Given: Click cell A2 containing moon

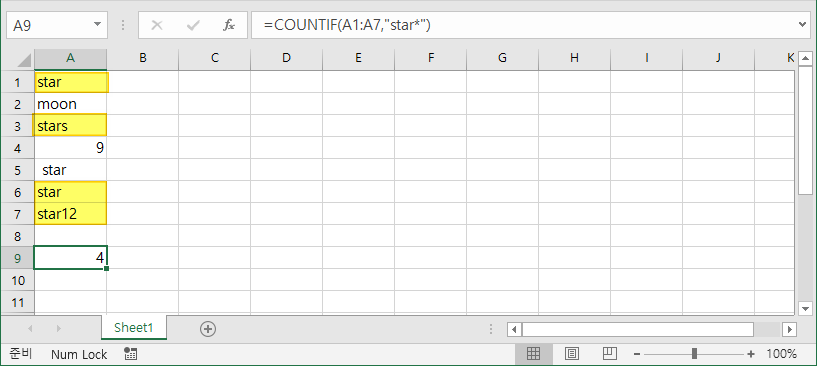Looking at the screenshot, I should (x=71, y=104).
